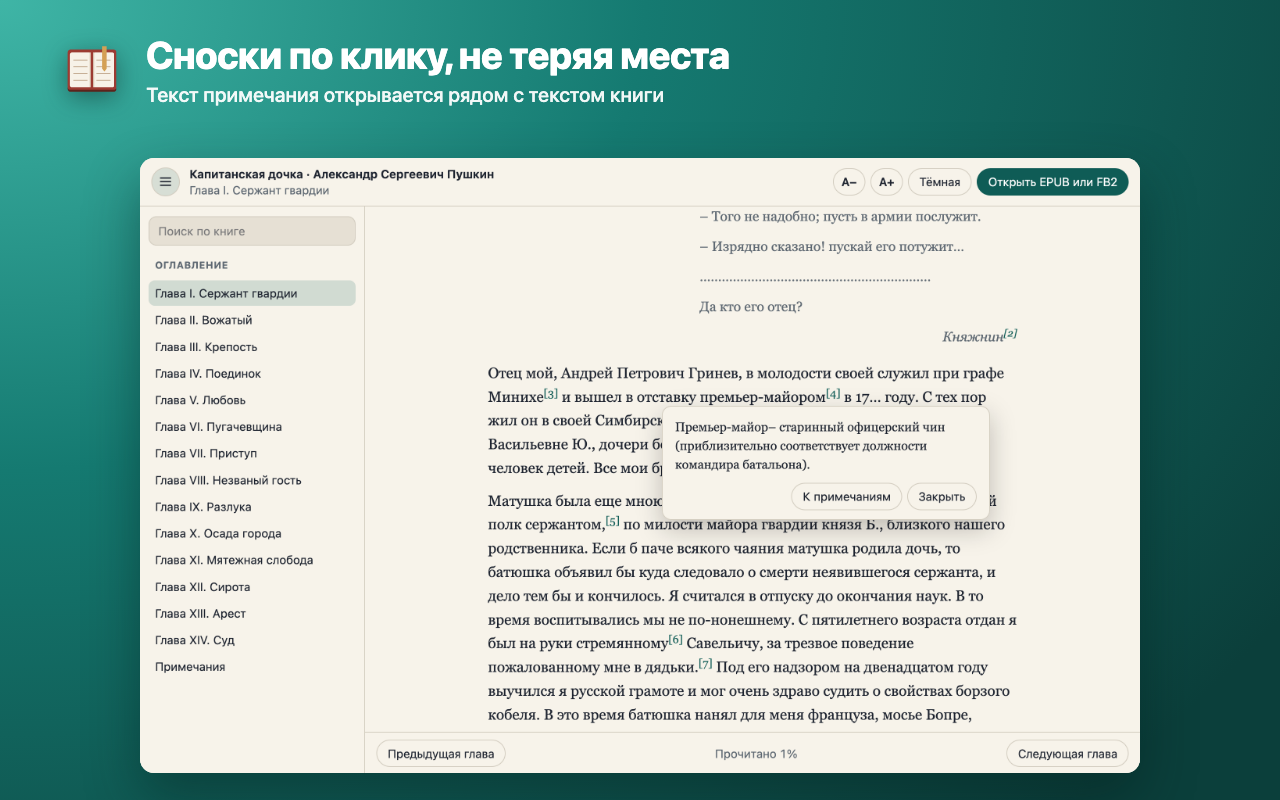The height and width of the screenshot is (800, 1280).
Task: Switch to the Тёмная theme
Action: [x=939, y=182]
